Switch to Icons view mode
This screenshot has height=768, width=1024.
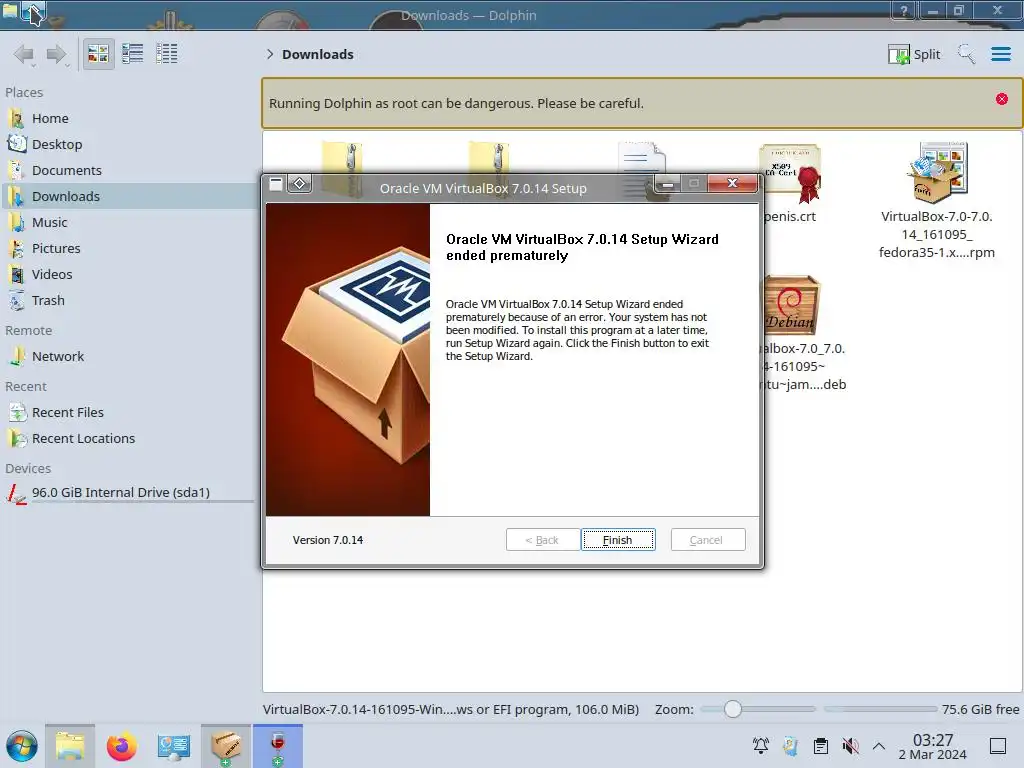pos(98,54)
